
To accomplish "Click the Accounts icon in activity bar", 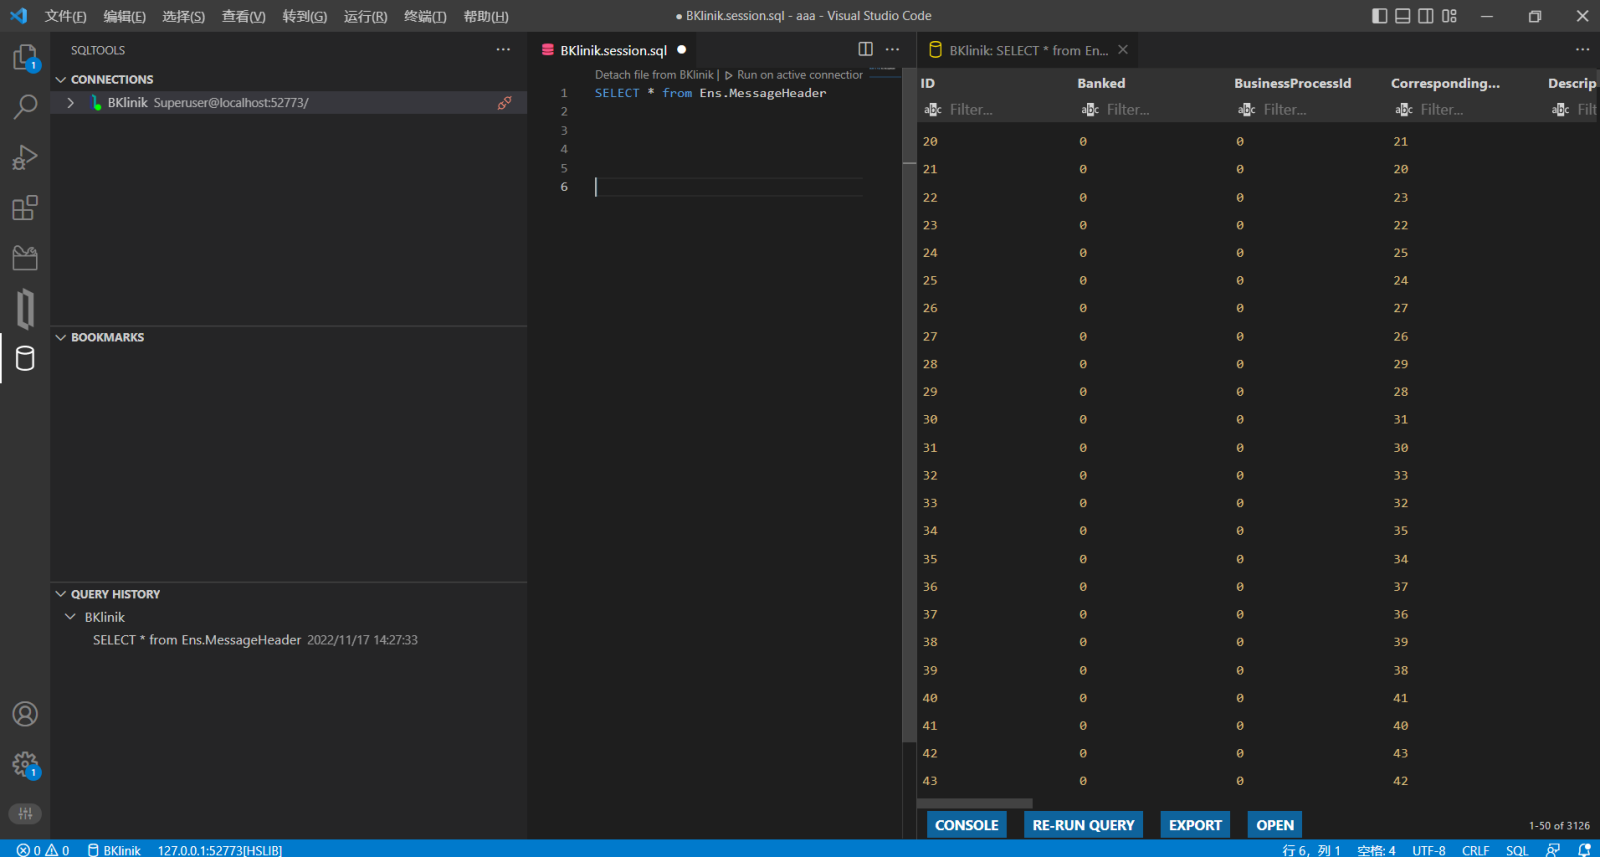I will pos(25,714).
